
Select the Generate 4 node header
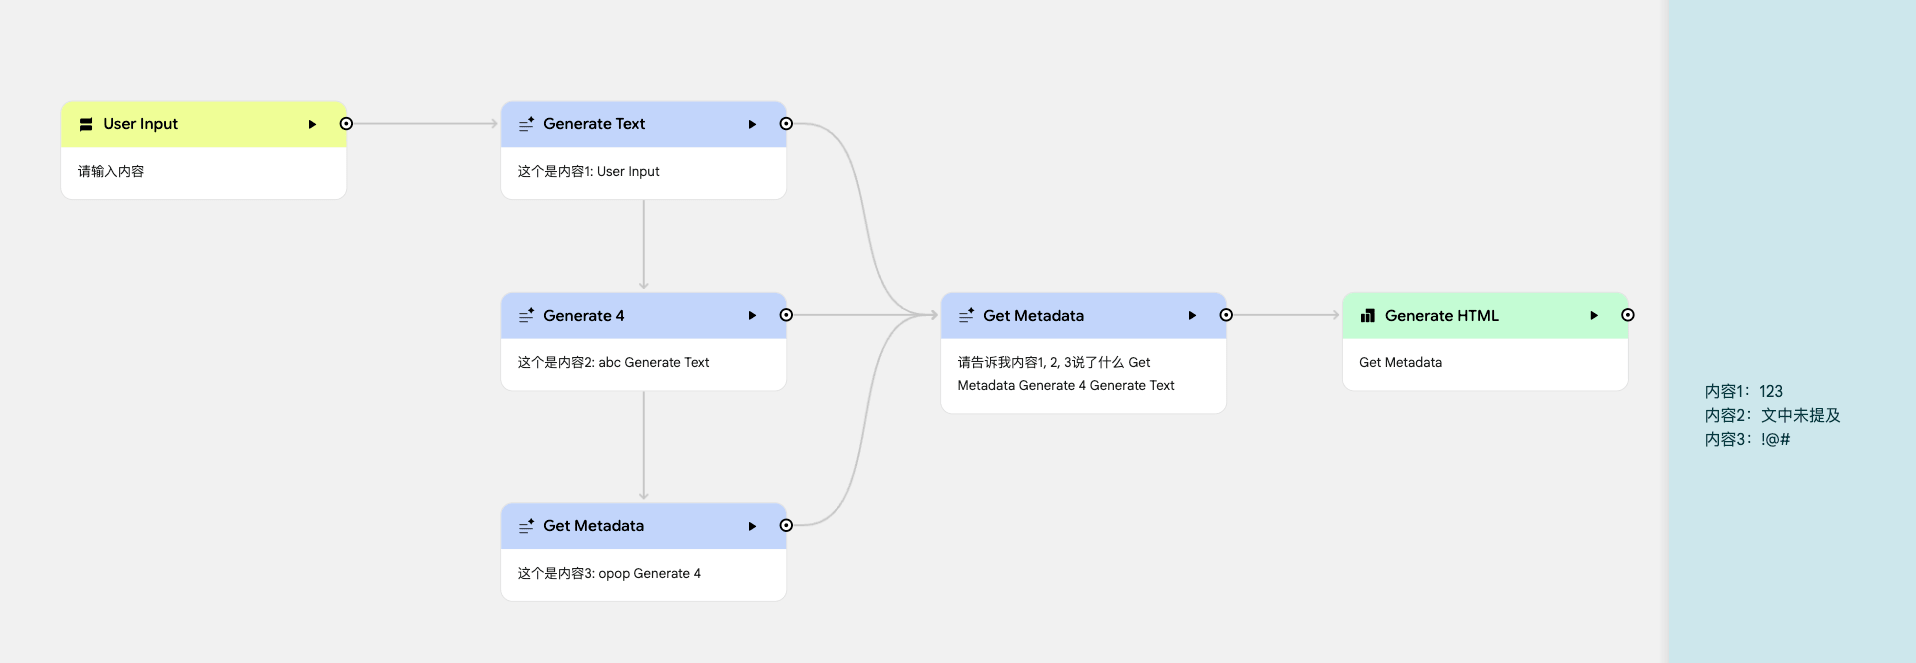(640, 316)
